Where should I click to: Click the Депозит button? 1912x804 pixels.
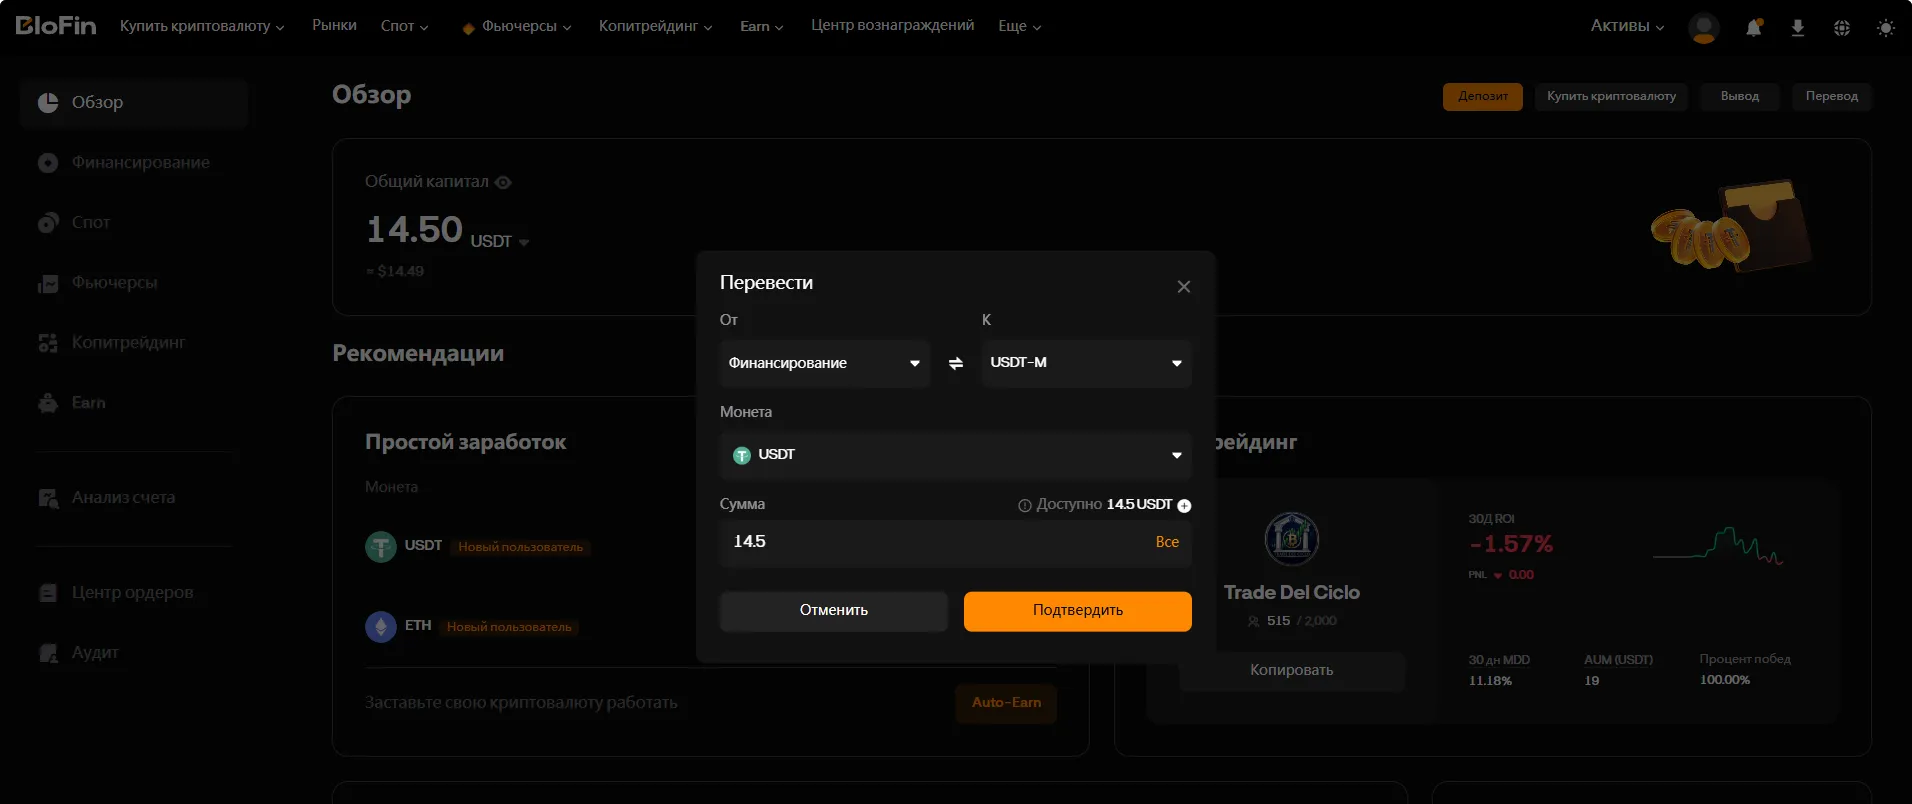click(1483, 97)
